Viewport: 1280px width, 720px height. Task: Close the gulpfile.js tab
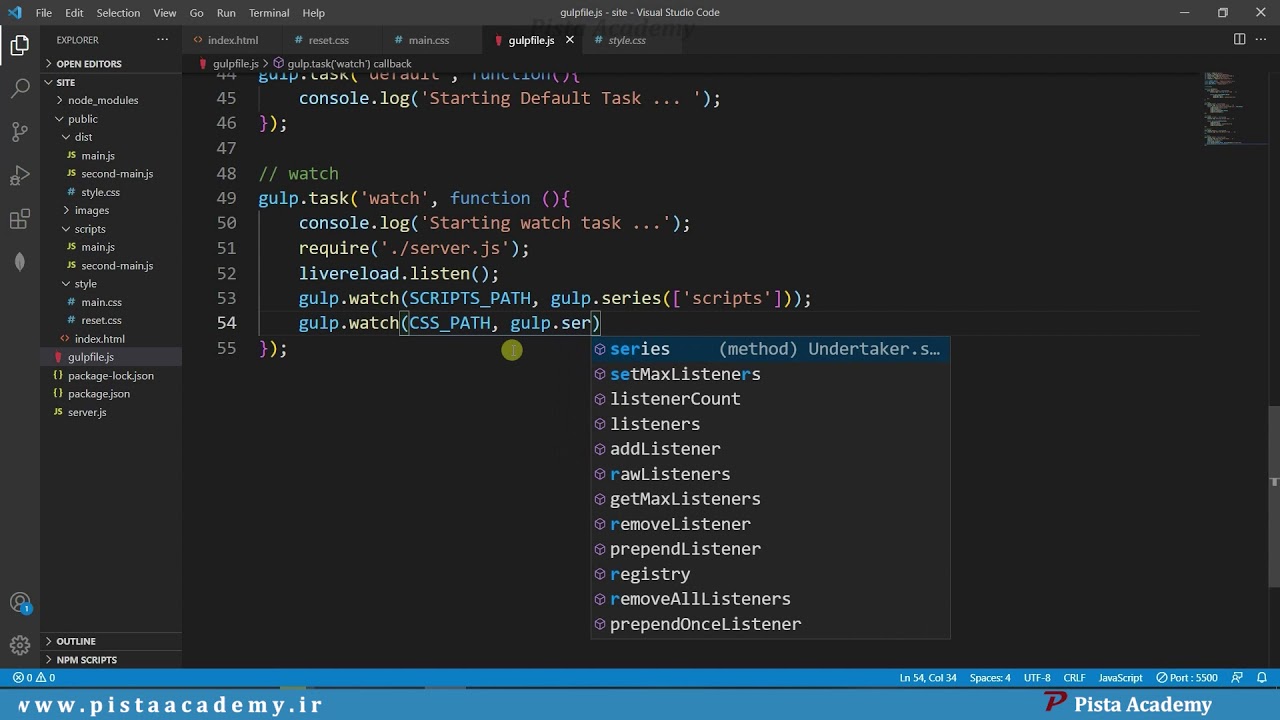tap(570, 40)
